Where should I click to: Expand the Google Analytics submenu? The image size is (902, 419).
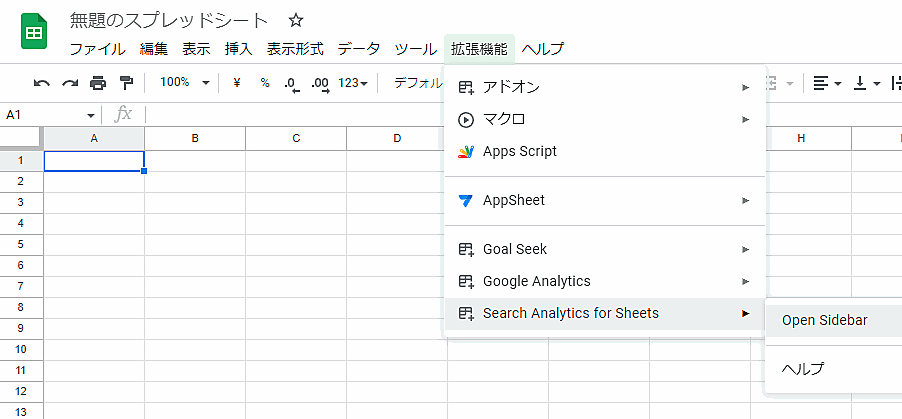pos(536,281)
